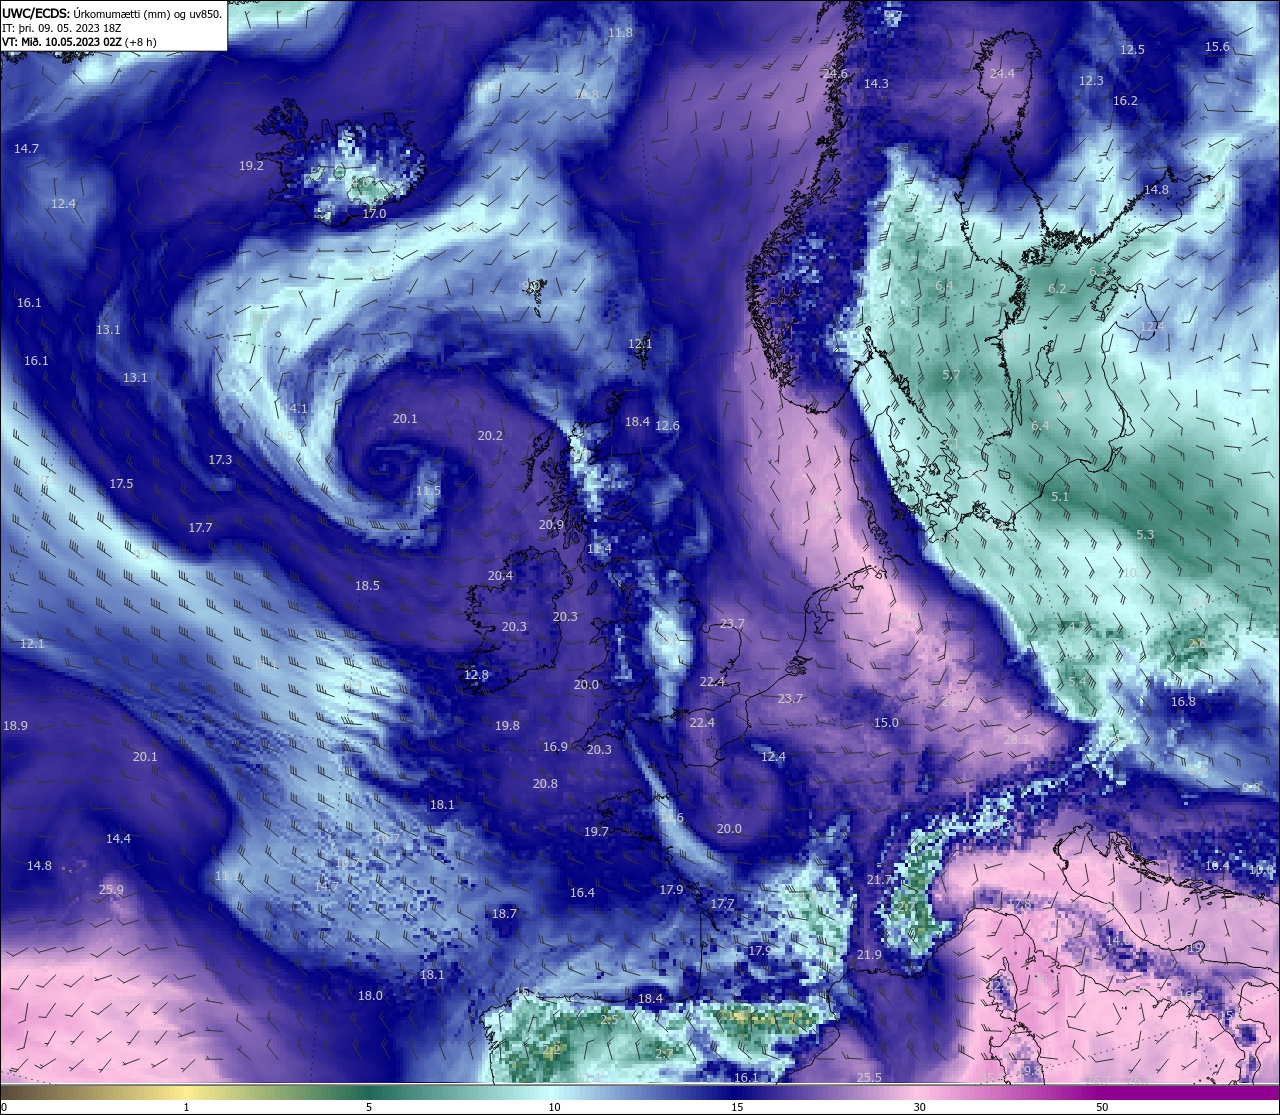Click the 5.3 map value

point(1145,535)
